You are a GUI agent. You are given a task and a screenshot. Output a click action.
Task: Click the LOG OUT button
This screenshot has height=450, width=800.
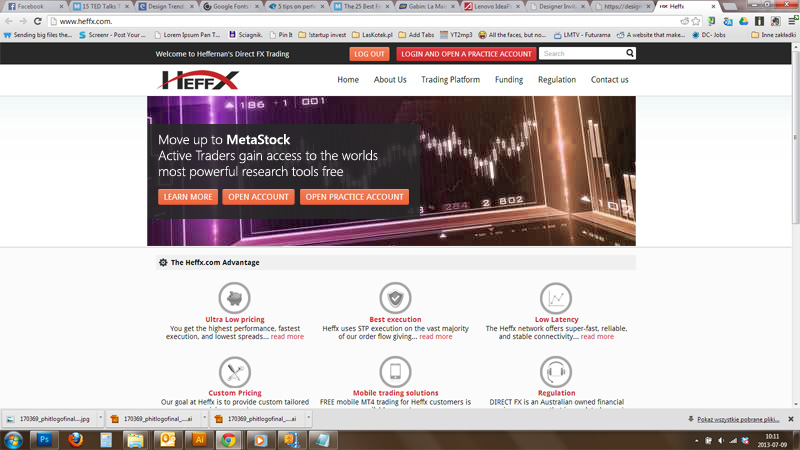click(369, 54)
